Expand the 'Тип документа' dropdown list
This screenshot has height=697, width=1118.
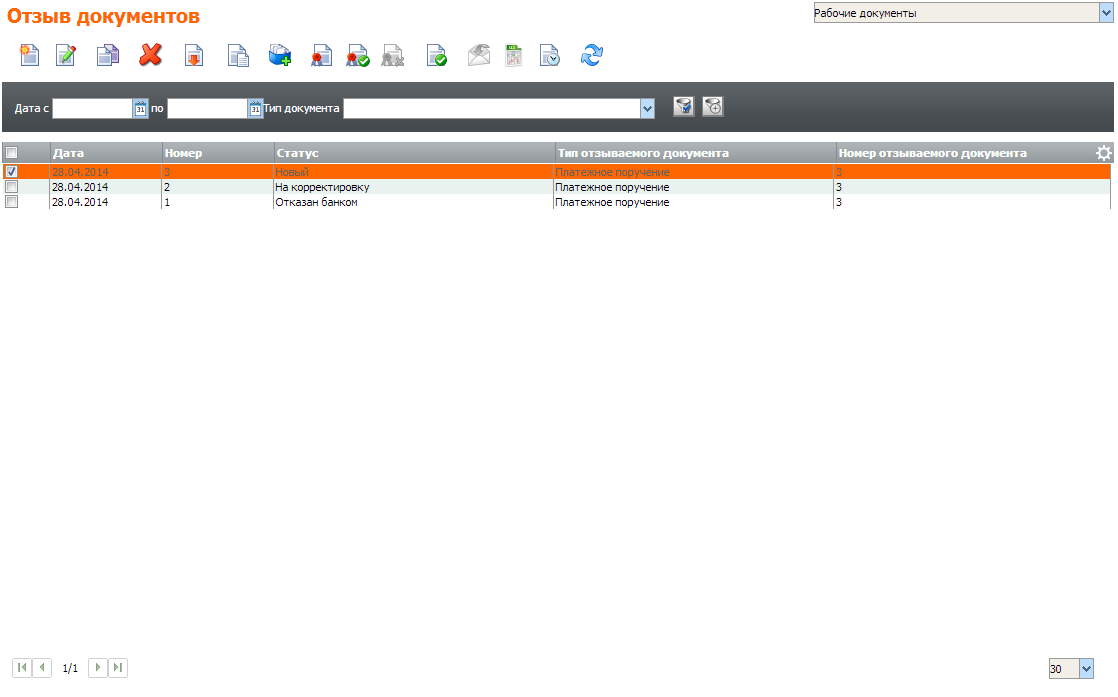coord(647,108)
